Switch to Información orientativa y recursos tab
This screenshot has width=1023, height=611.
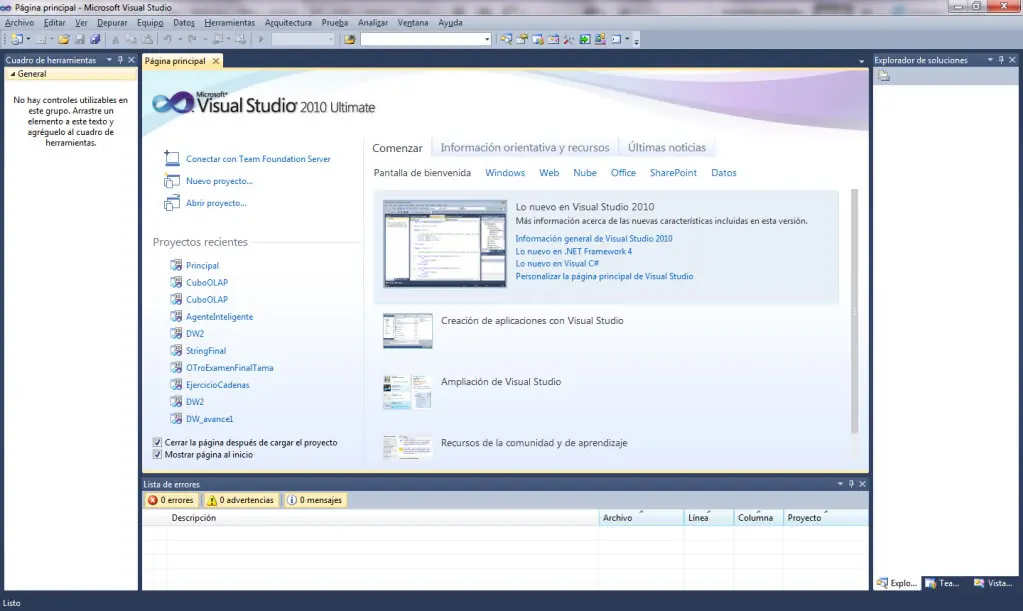[525, 147]
